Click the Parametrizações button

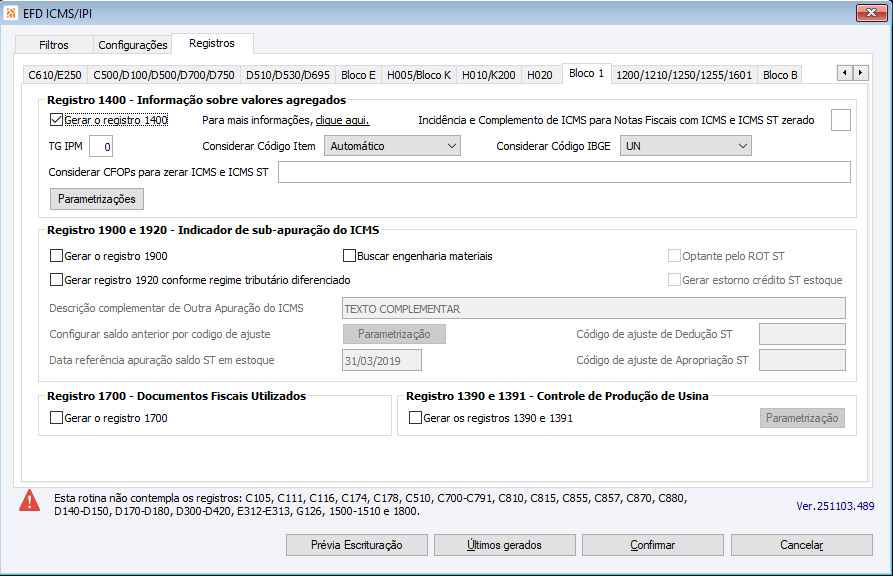click(x=97, y=199)
